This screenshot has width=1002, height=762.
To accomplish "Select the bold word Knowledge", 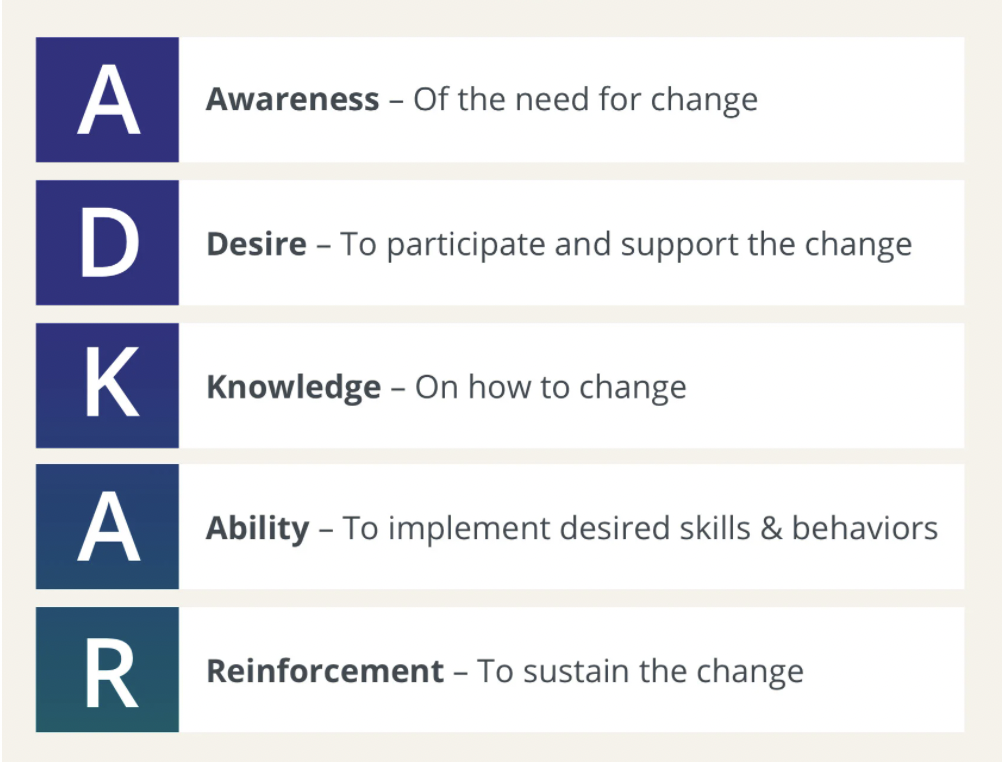I will pyautogui.click(x=293, y=387).
